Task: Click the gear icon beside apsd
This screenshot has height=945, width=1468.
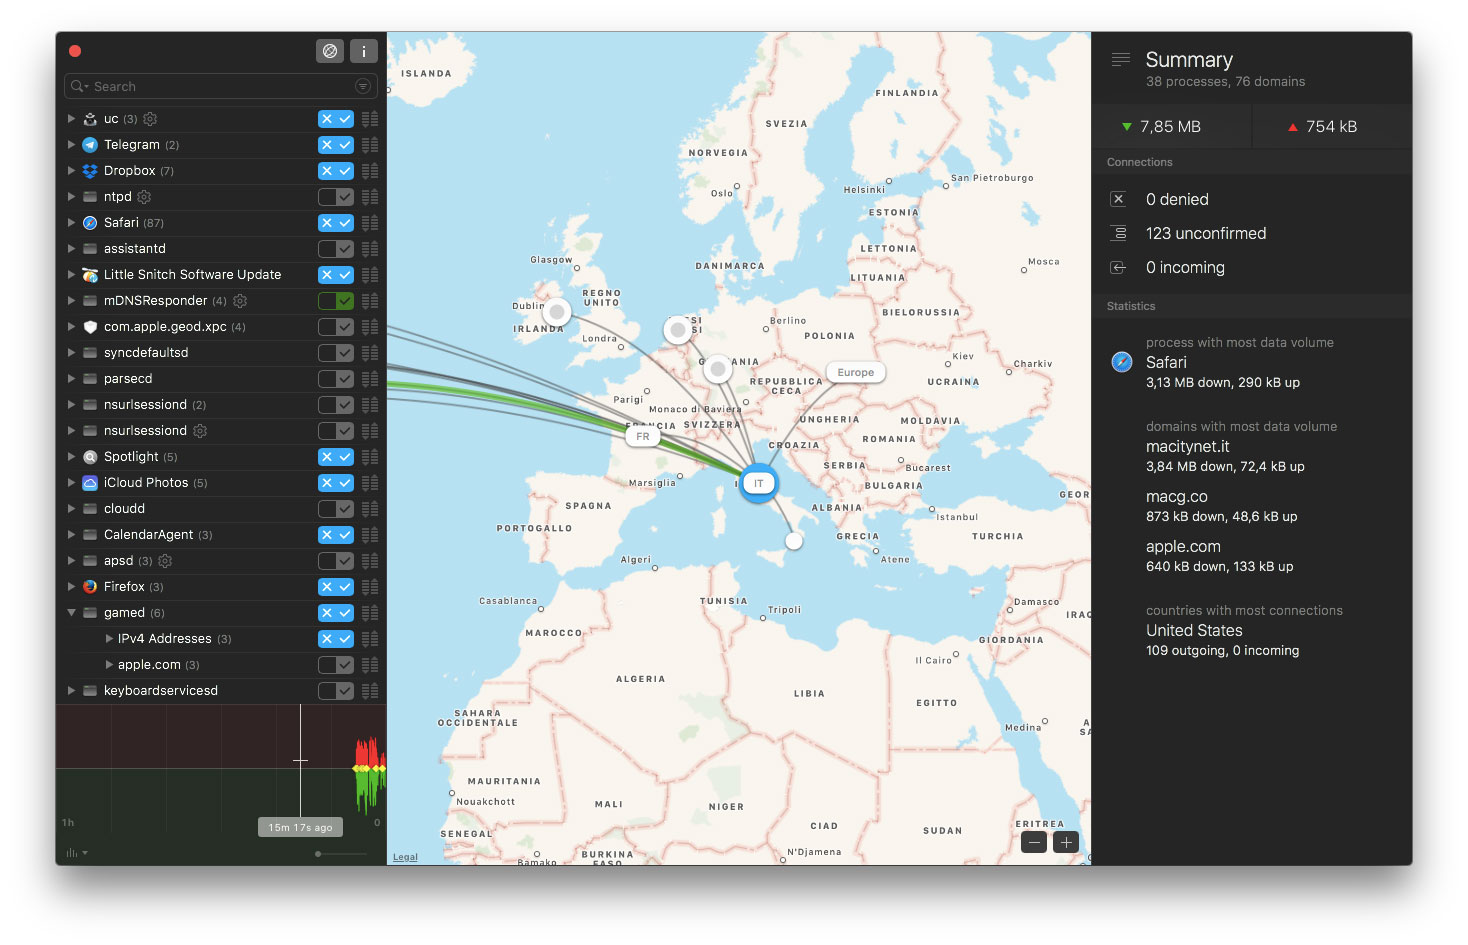Action: tap(166, 561)
